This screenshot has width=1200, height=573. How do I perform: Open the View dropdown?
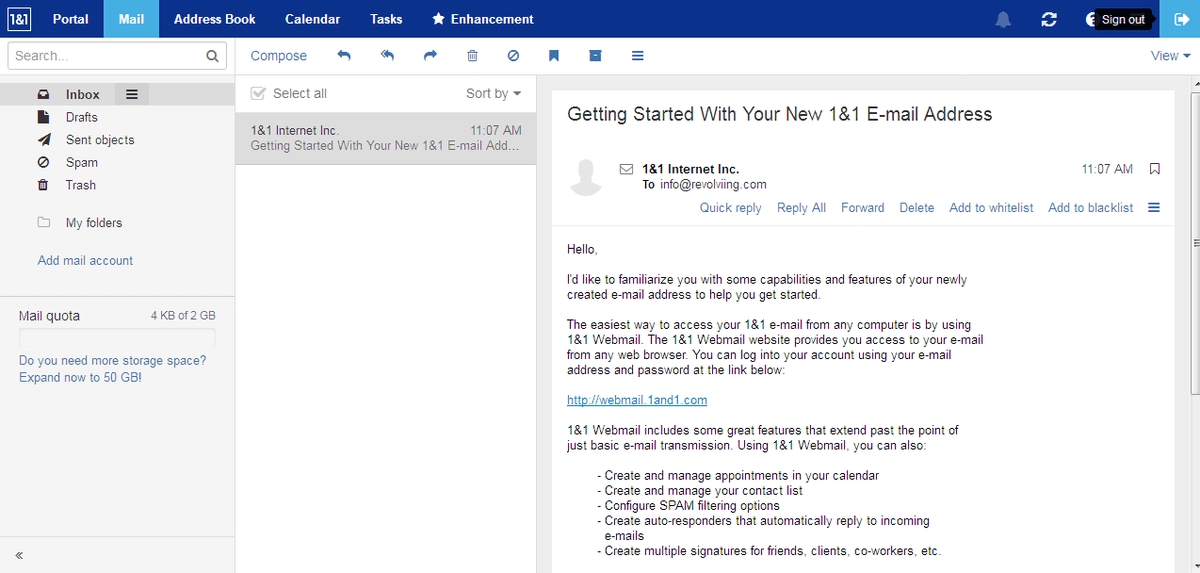coord(1170,56)
